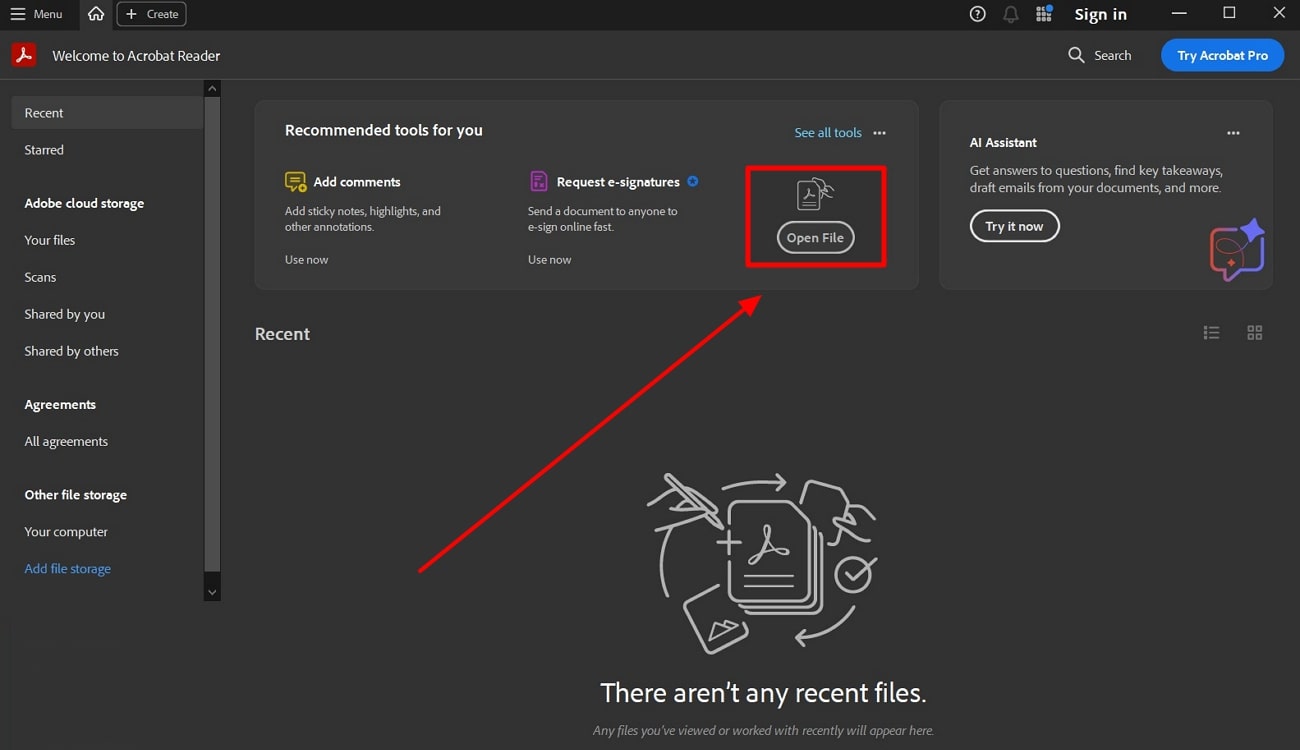Image resolution: width=1300 pixels, height=750 pixels.
Task: Click the sidebar scrollbar thumb
Action: (212, 334)
